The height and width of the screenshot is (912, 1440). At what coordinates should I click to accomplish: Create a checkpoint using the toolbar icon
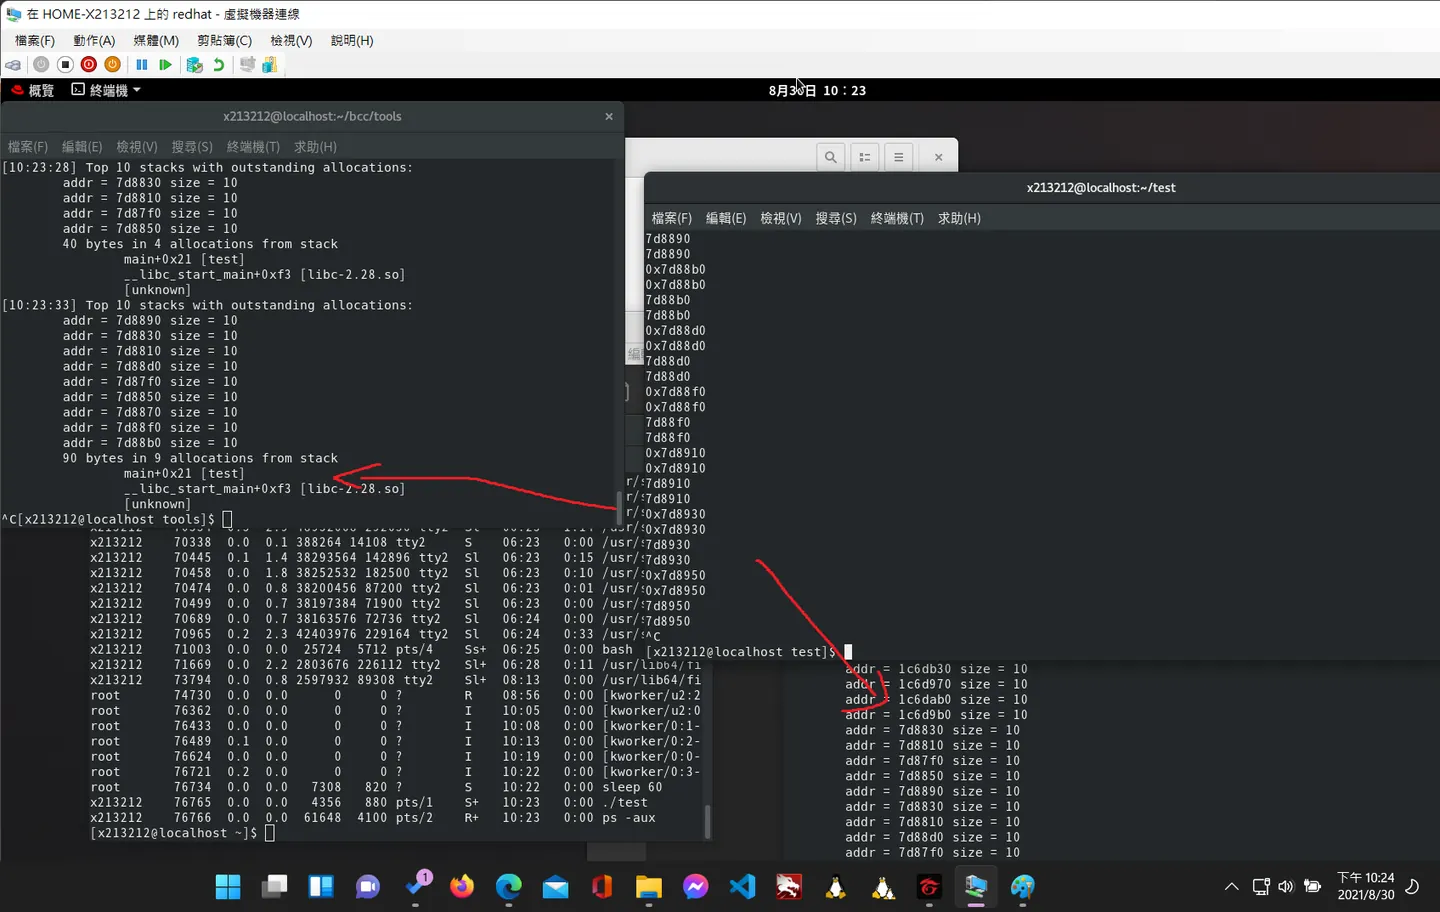click(195, 65)
